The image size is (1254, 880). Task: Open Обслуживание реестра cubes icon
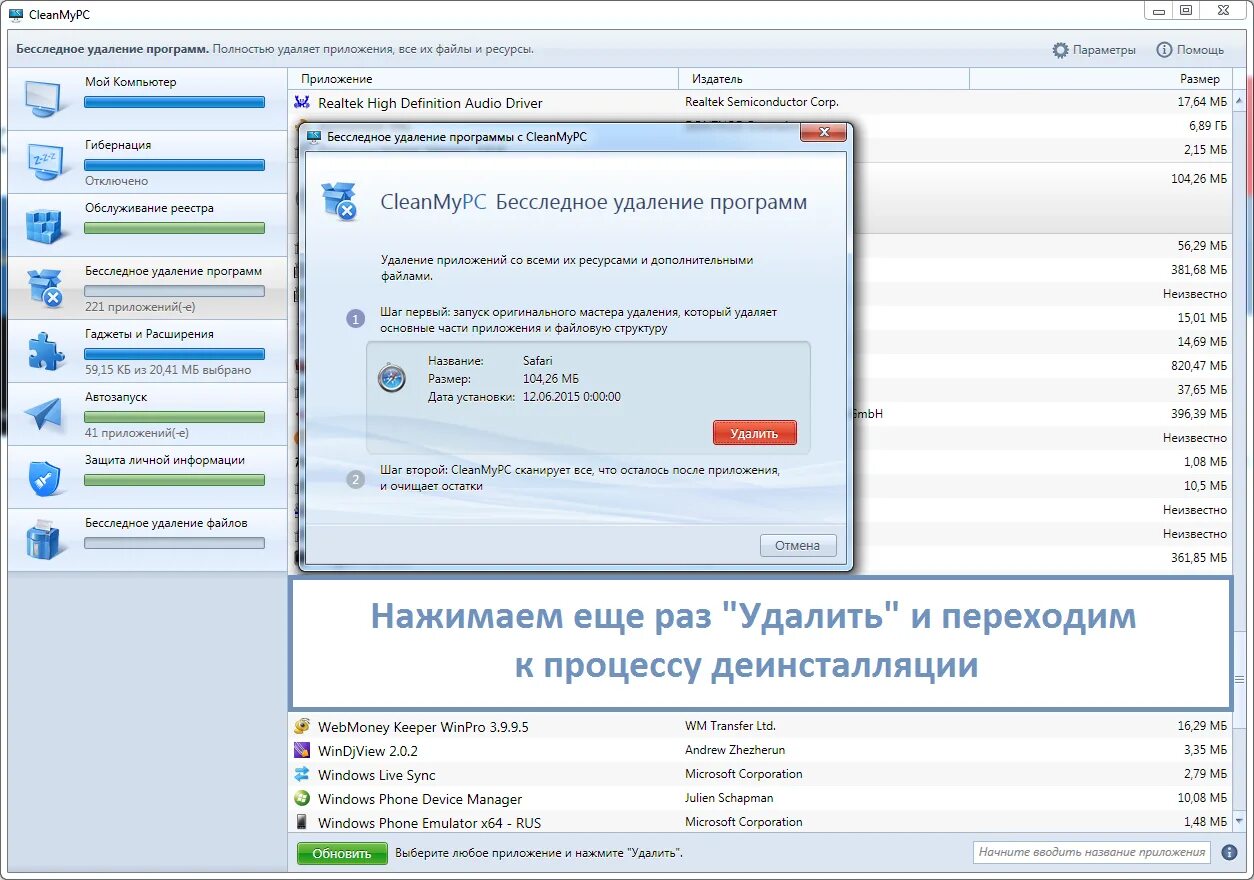43,224
